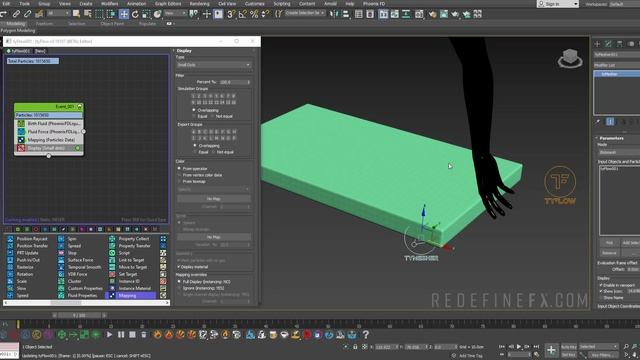The image size is (640, 360).
Task: Switch to the Modeling ribbon tab
Action: tap(16, 24)
